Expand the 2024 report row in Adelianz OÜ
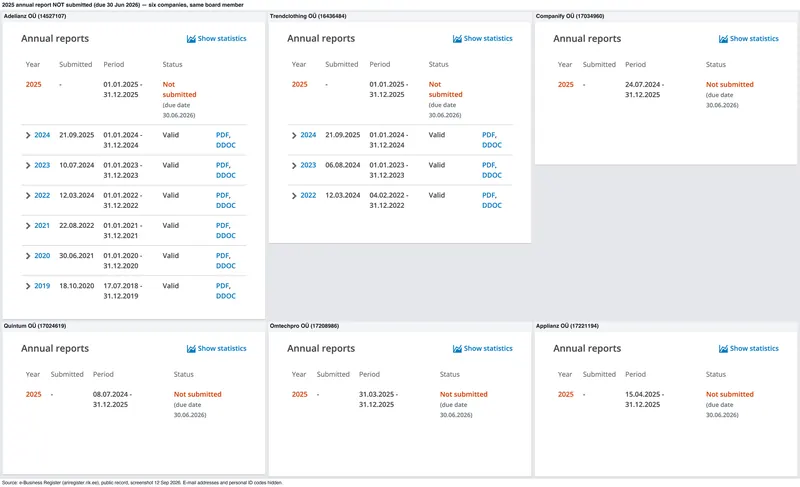This screenshot has width=800, height=487. (x=28, y=136)
